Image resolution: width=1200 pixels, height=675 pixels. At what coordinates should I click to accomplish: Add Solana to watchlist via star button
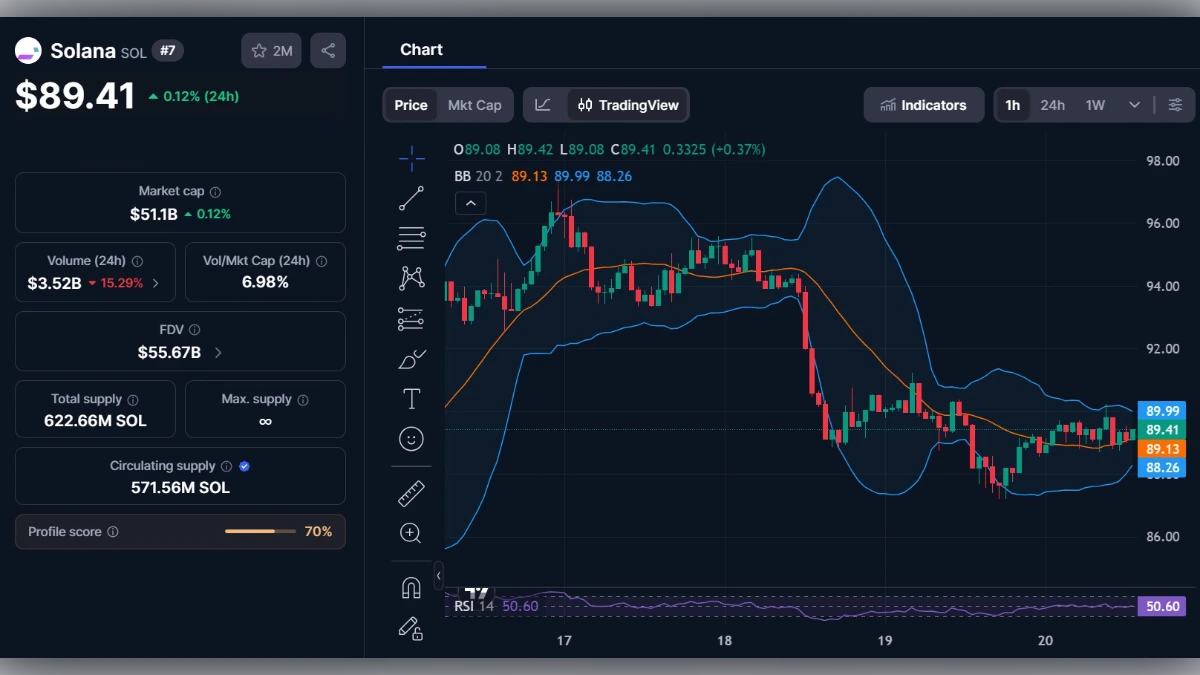(270, 50)
